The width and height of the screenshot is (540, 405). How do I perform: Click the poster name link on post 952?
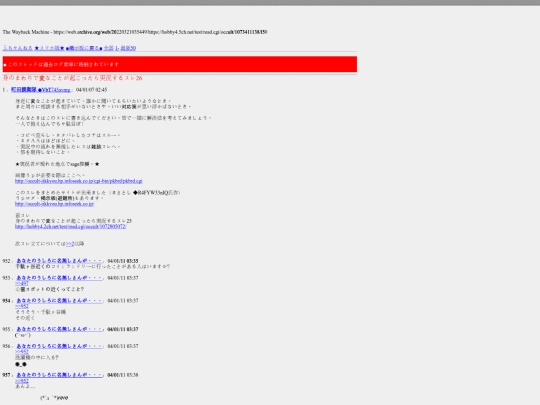click(x=59, y=261)
